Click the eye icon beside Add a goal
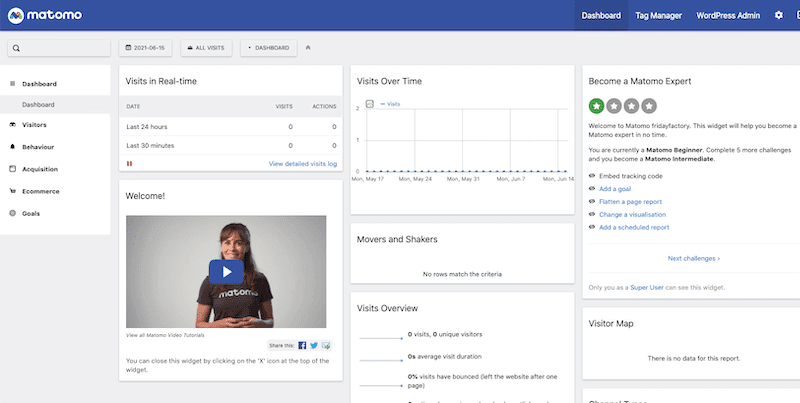The image size is (800, 403). tap(592, 188)
